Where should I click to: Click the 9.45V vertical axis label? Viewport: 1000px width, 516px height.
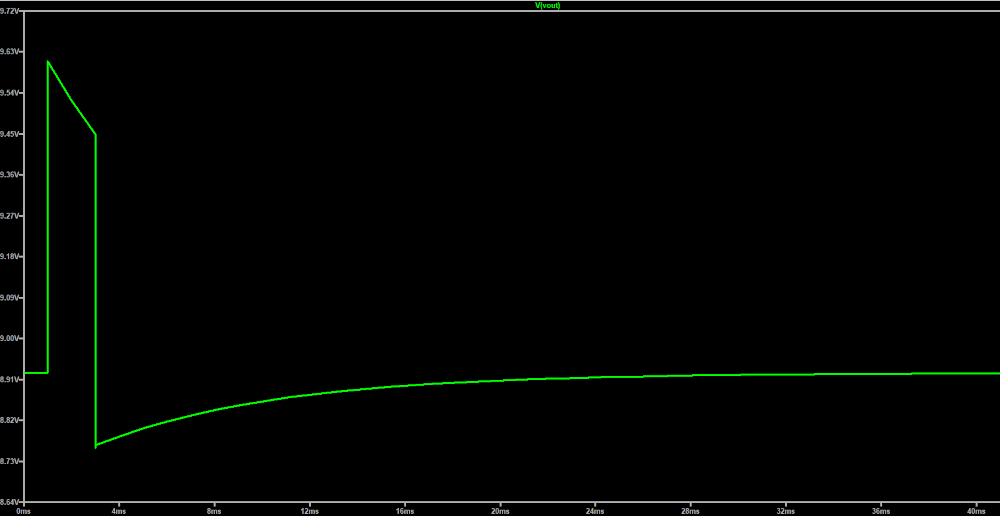10,134
